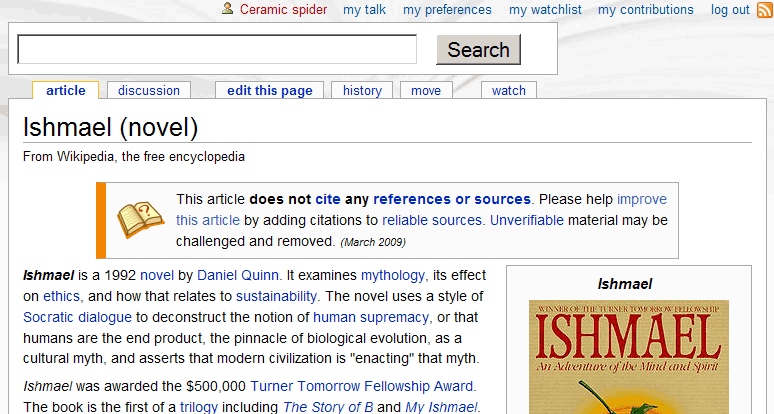Click the question-mark book icon in notice
Image resolution: width=774 pixels, height=414 pixels.
point(140,219)
